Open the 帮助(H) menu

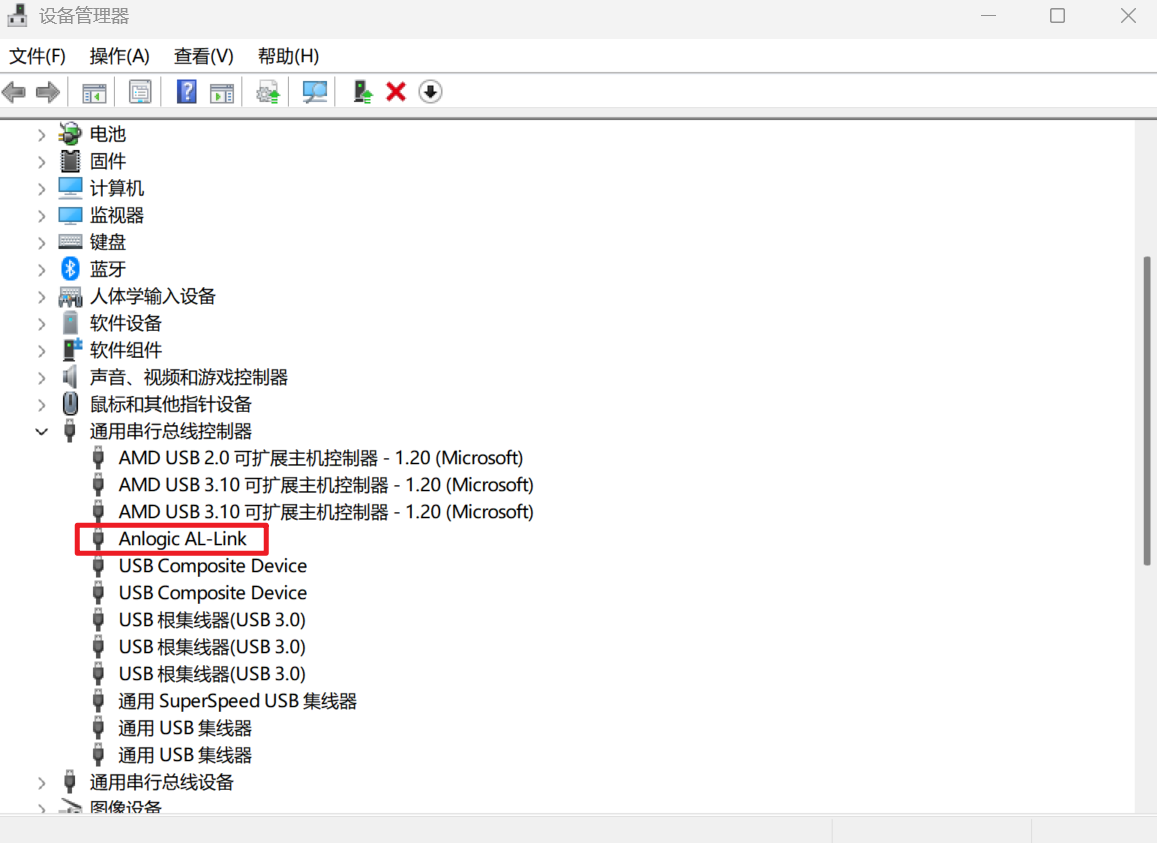[x=289, y=56]
